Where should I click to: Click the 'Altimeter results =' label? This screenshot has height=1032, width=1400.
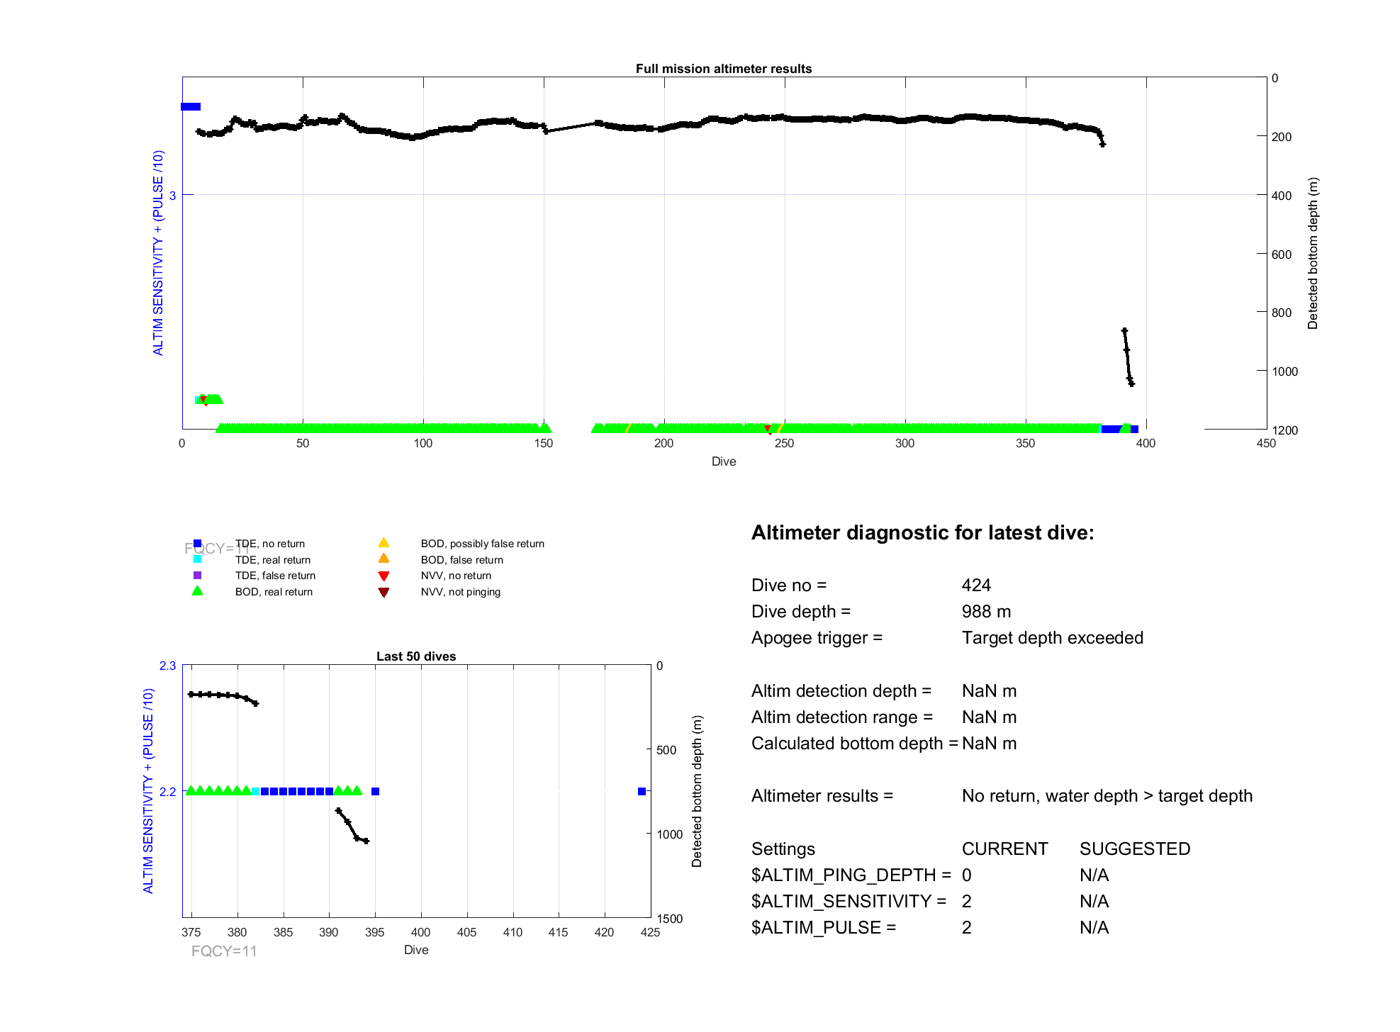pyautogui.click(x=822, y=796)
